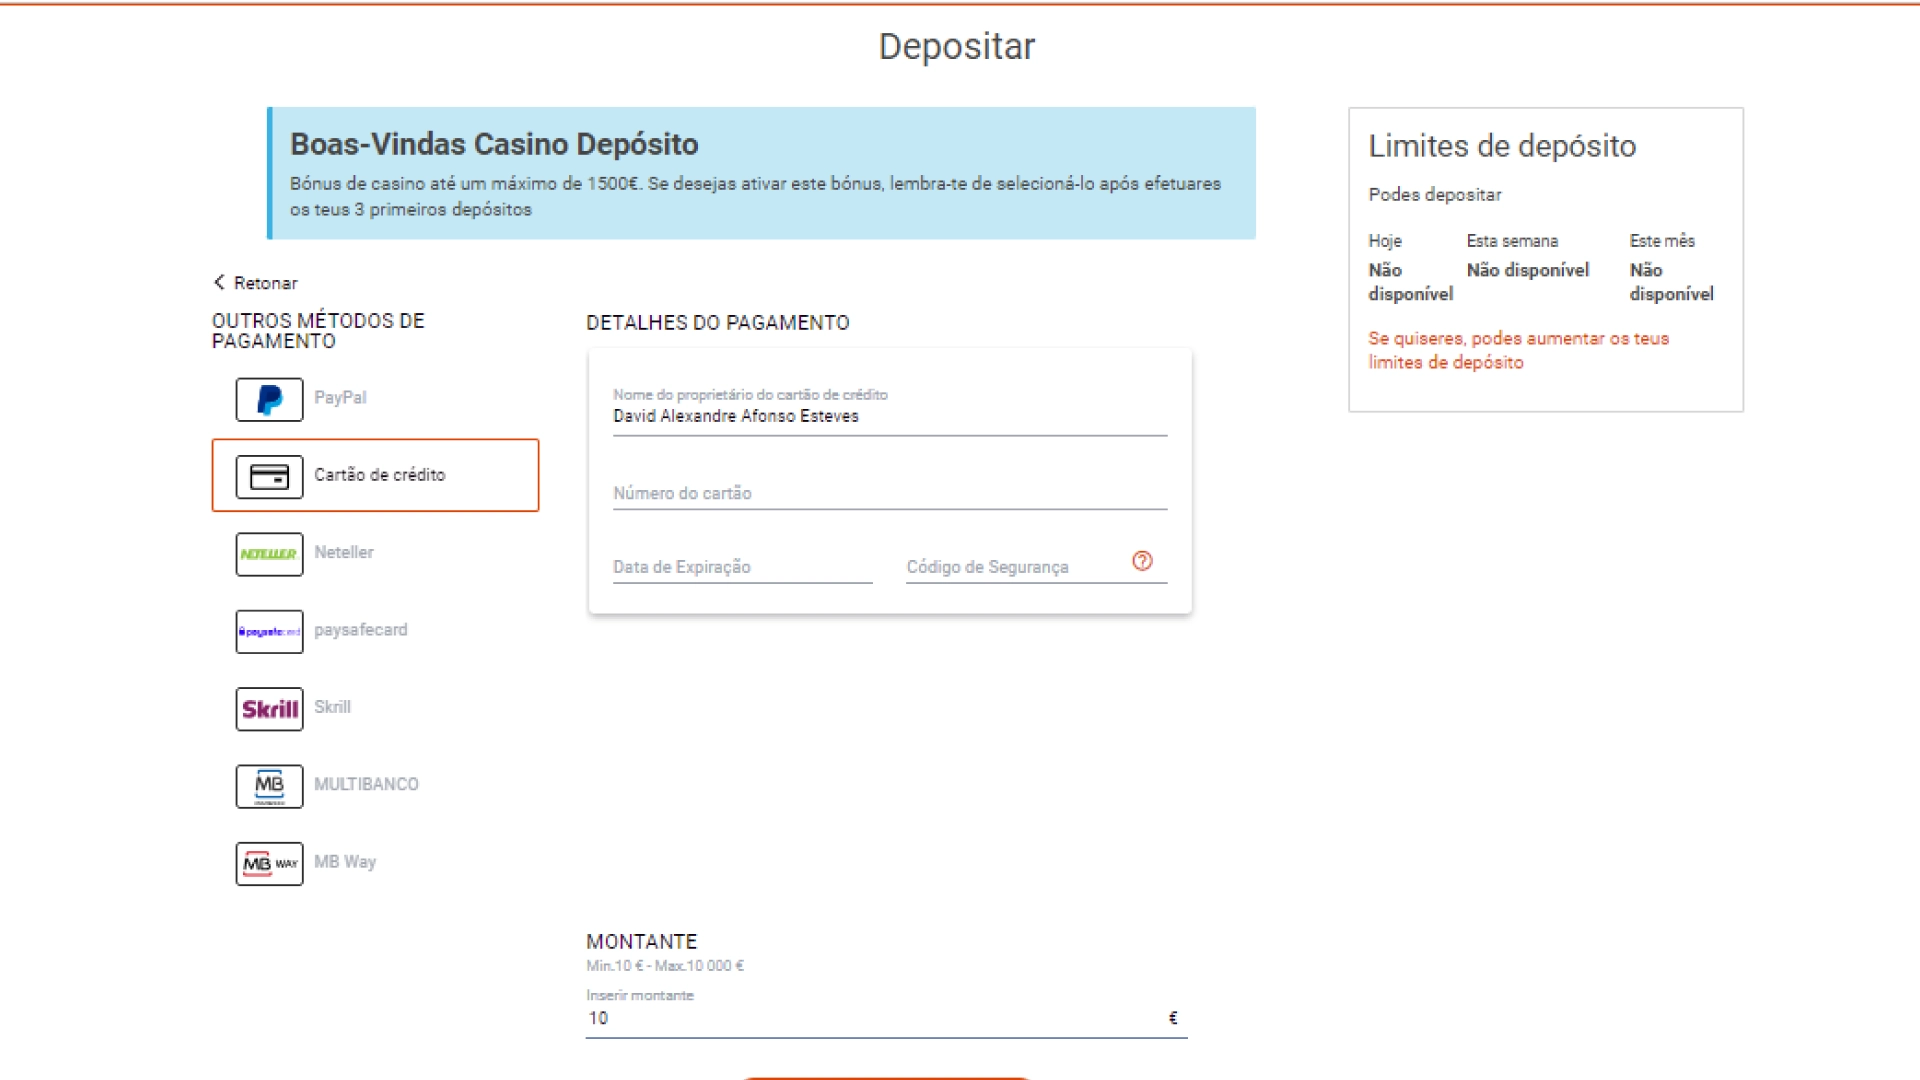The image size is (1920, 1080).
Task: Select the MULTIBANCO payment method label
Action: pyautogui.click(x=366, y=784)
